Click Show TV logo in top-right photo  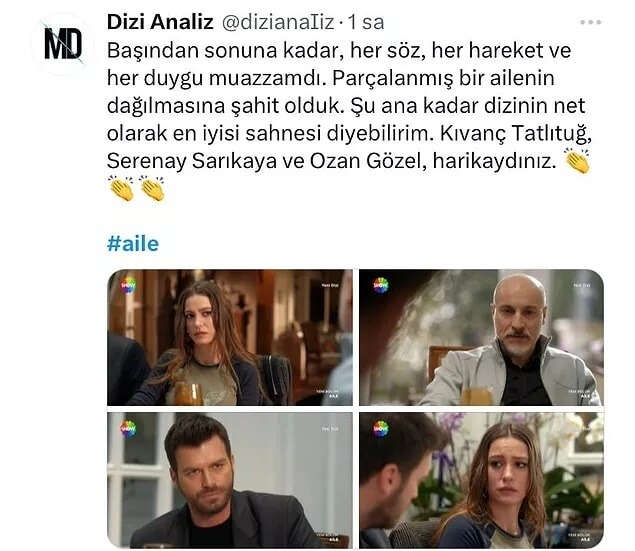point(380,285)
